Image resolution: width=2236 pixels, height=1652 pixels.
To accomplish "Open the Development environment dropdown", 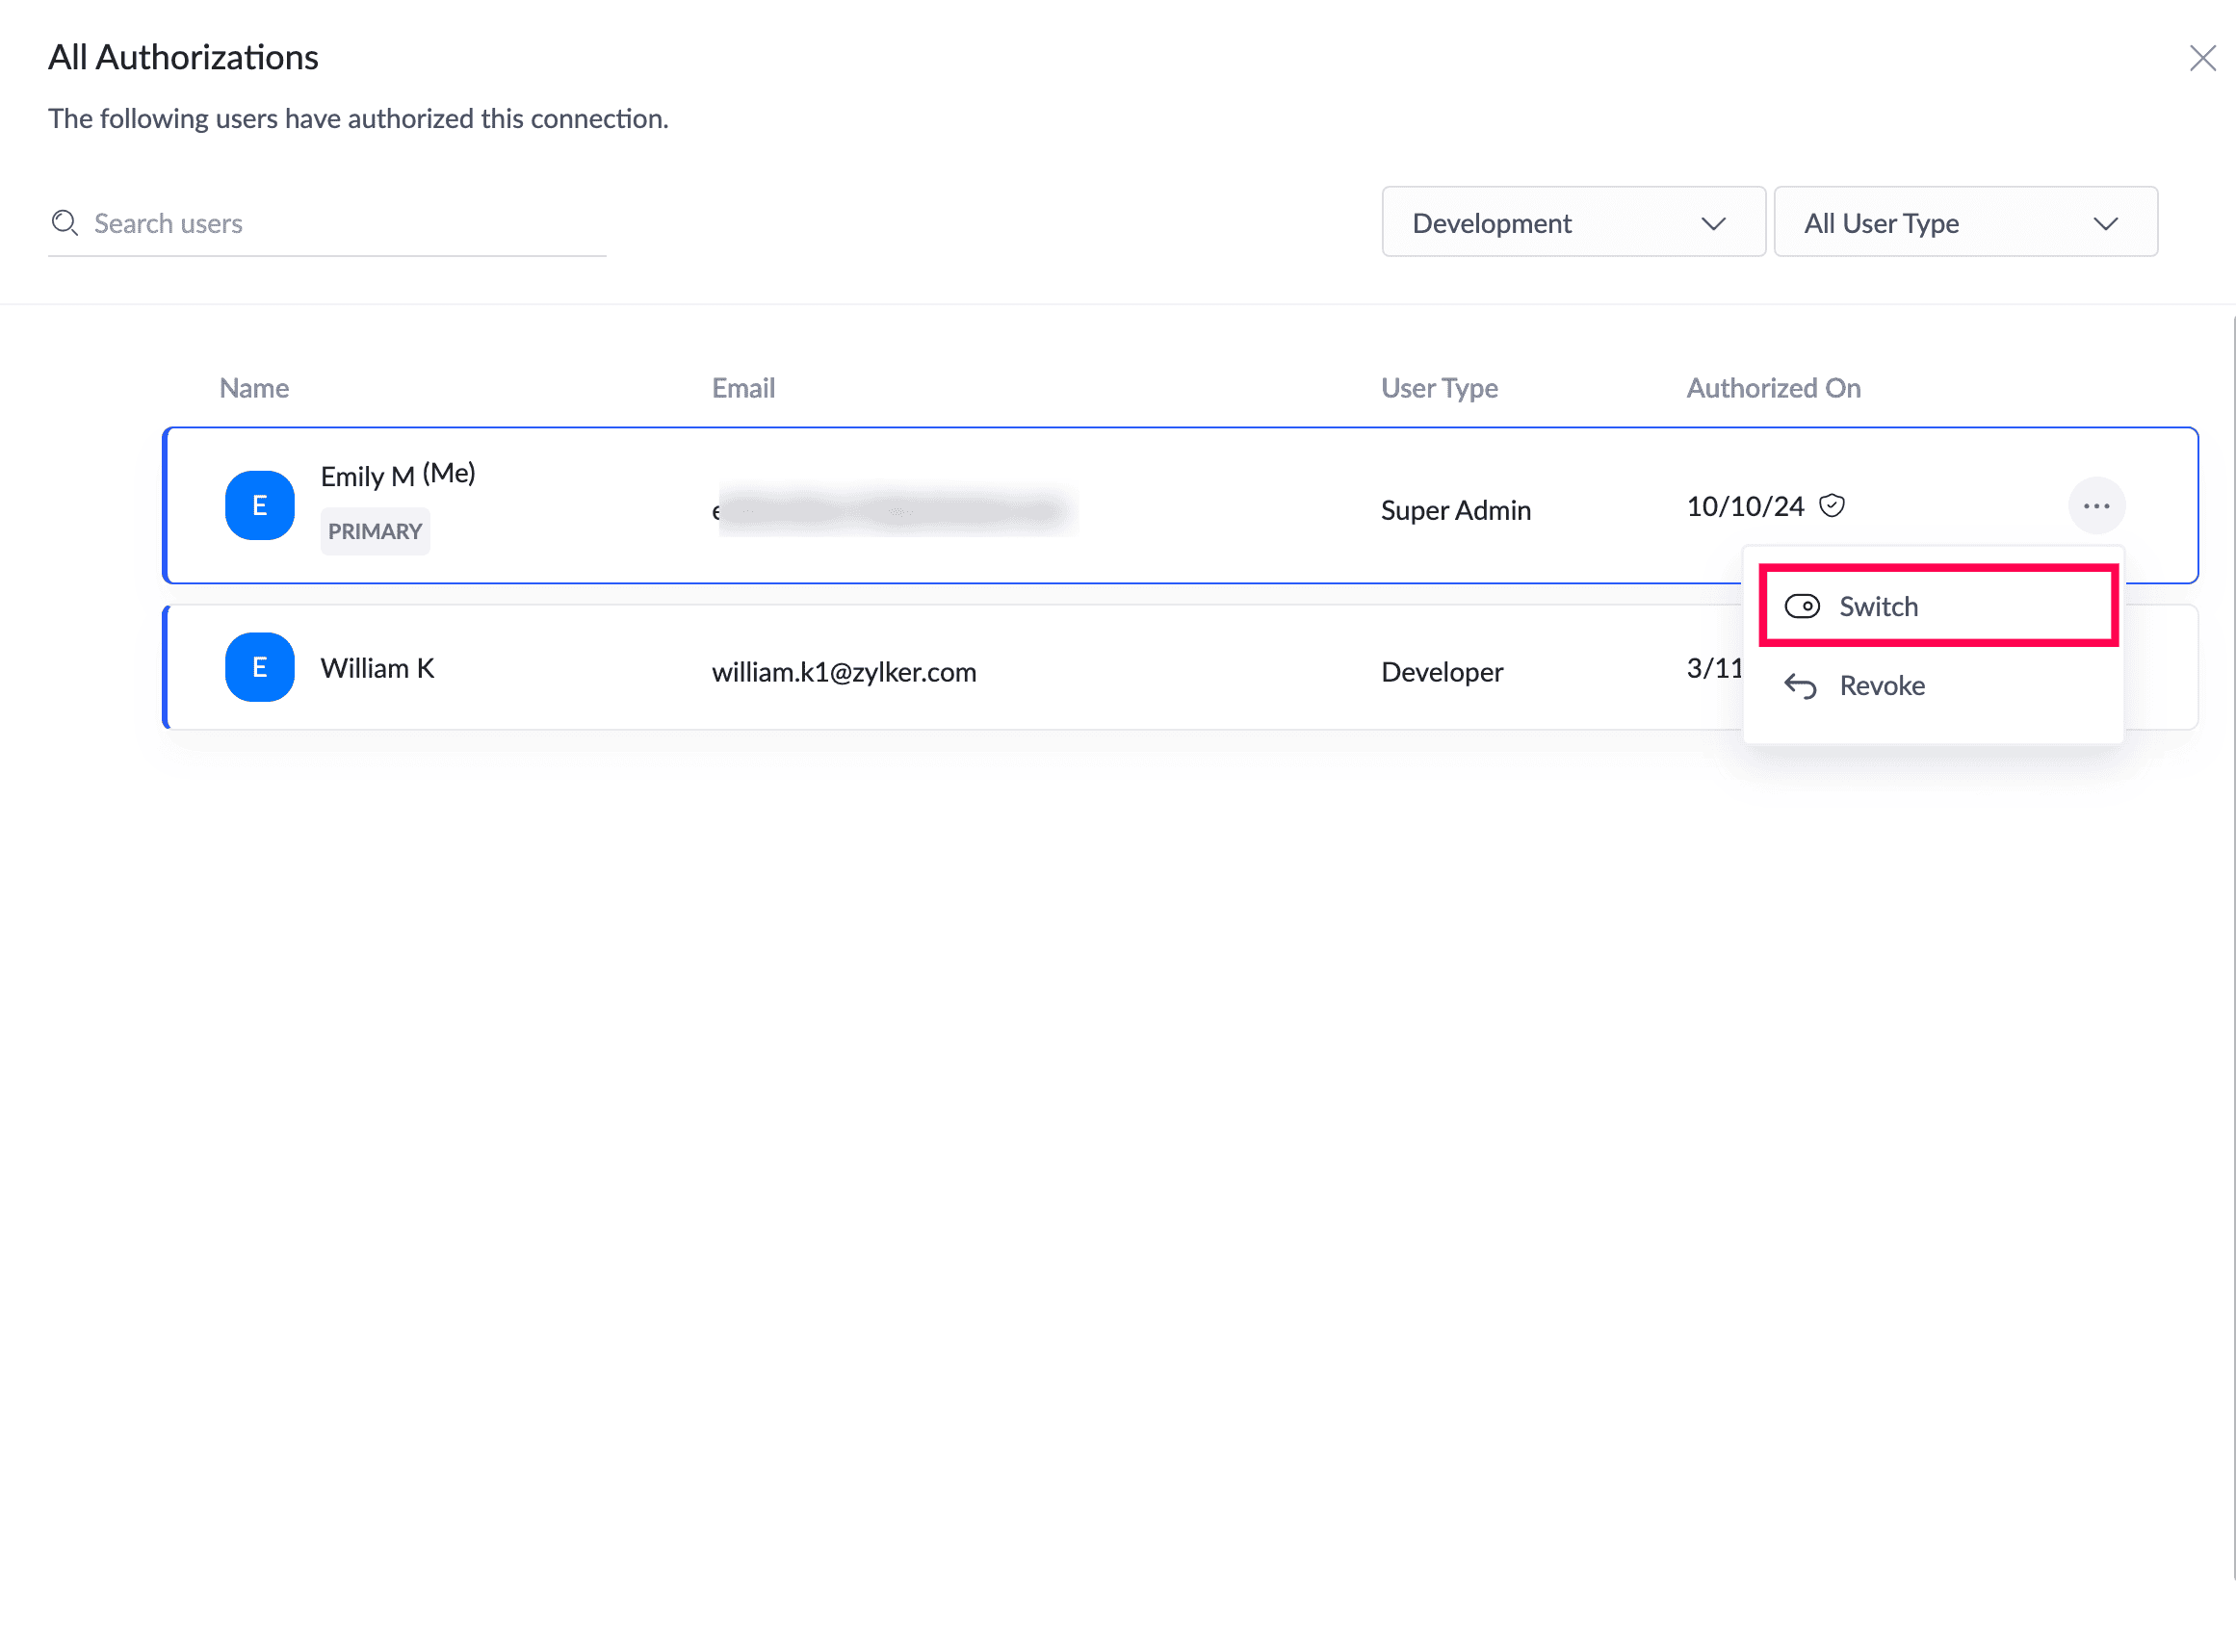I will pos(1572,222).
